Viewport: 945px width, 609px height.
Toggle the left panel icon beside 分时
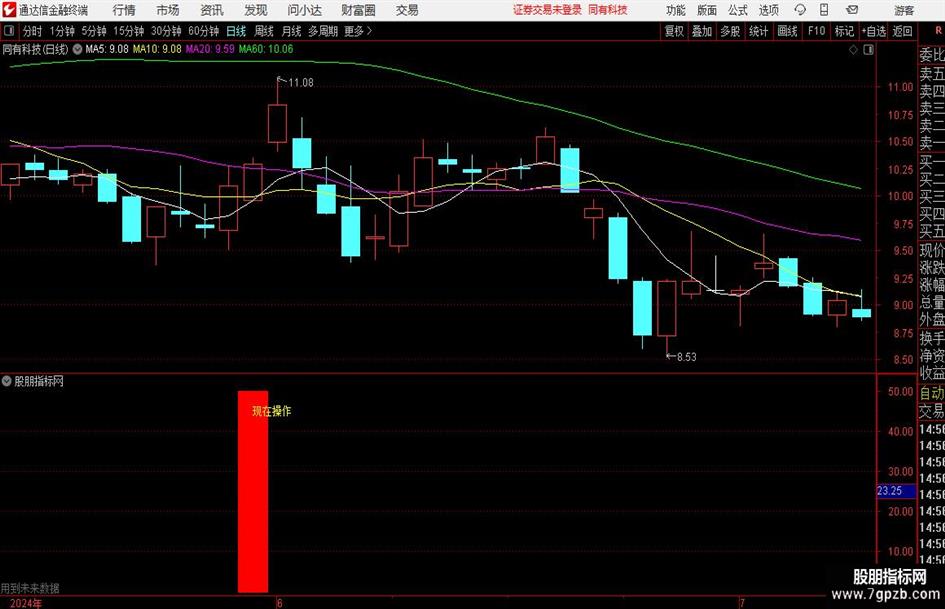9,31
